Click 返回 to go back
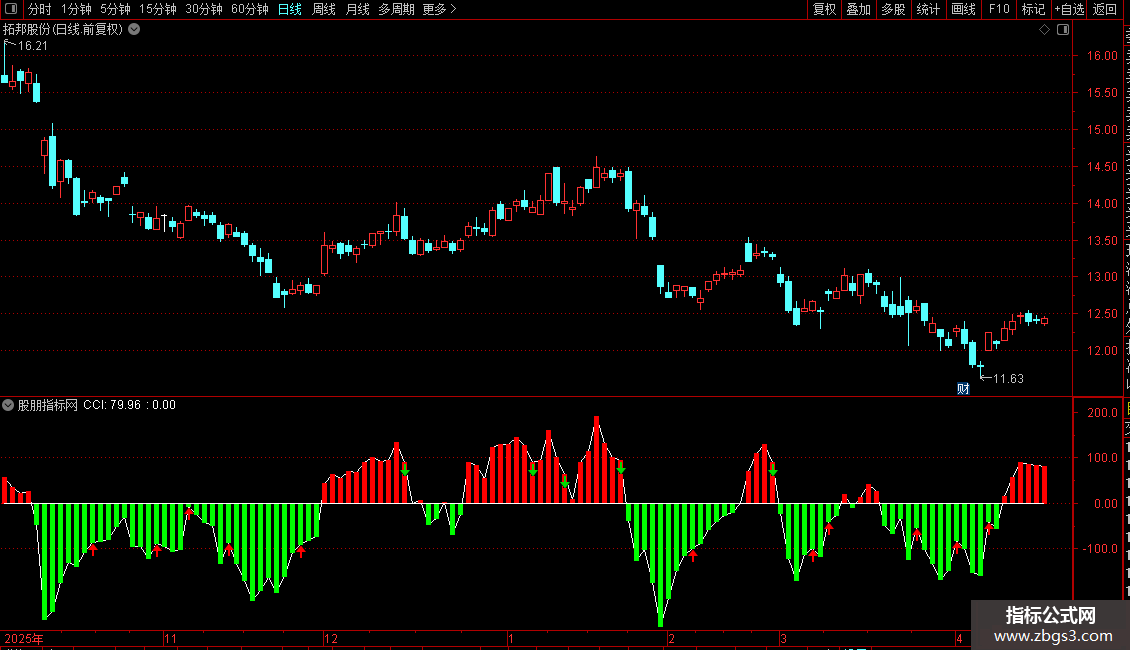1130x650 pixels. (x=1105, y=9)
